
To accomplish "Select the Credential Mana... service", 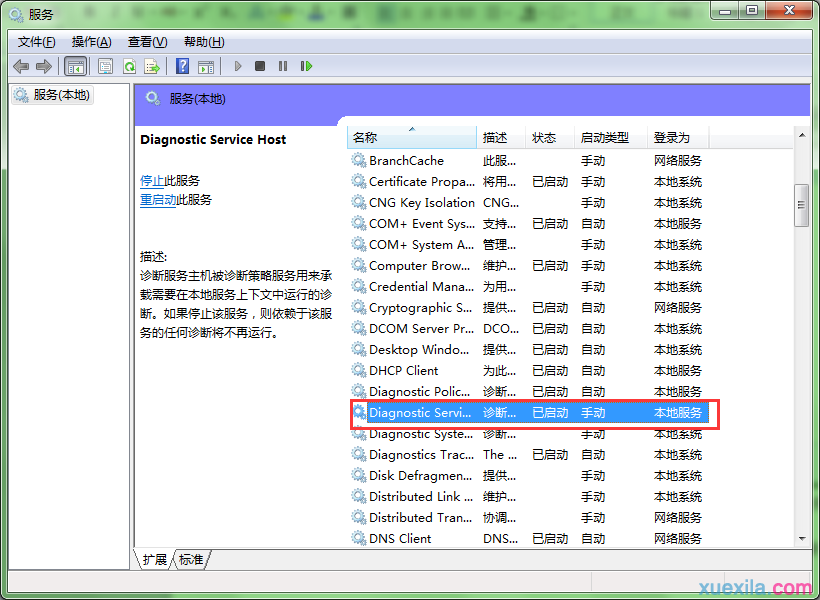I will pos(529,287).
